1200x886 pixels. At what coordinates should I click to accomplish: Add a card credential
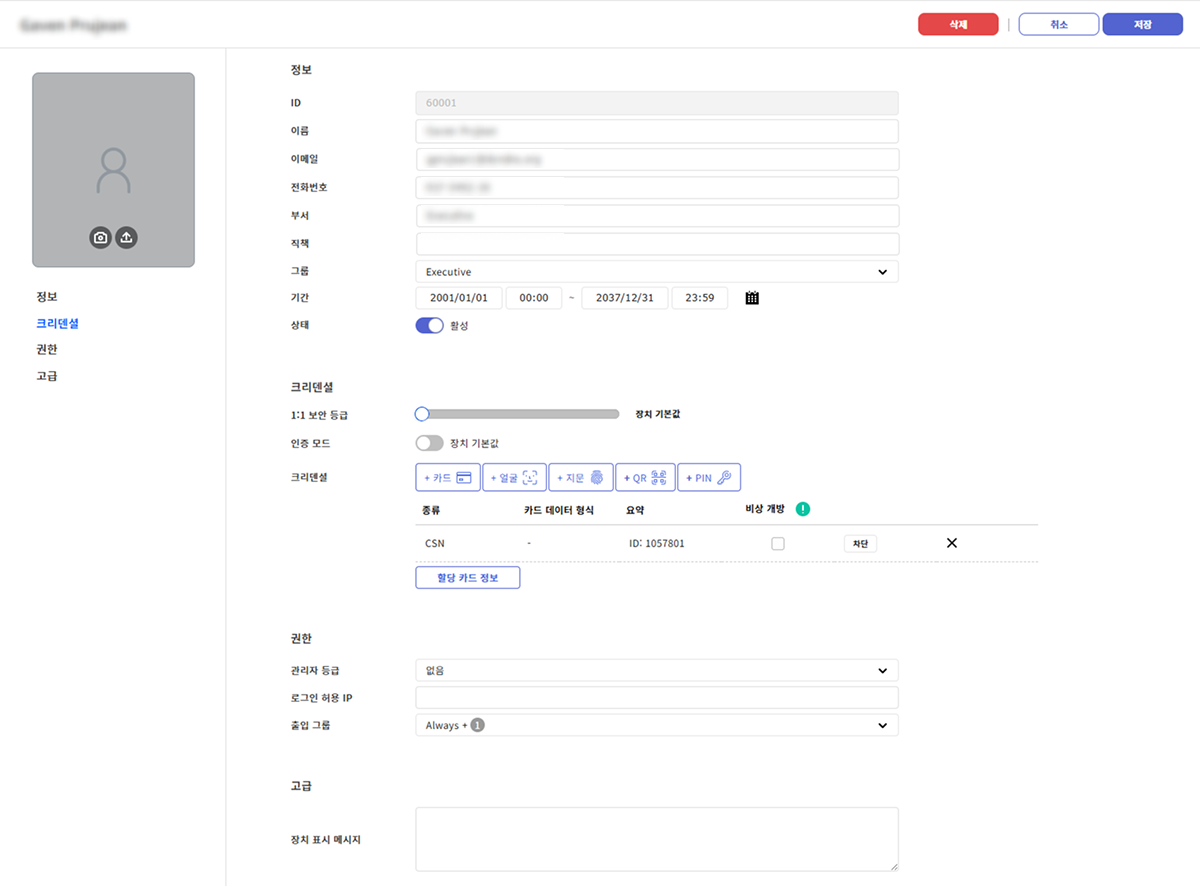tap(448, 478)
